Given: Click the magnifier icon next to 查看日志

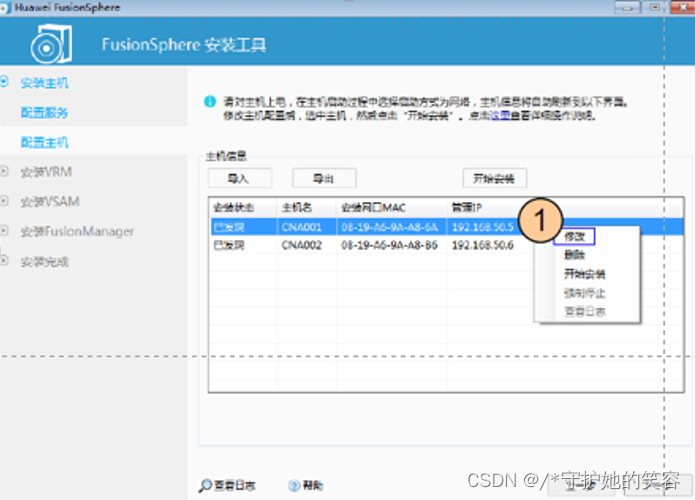Looking at the screenshot, I should [205, 485].
